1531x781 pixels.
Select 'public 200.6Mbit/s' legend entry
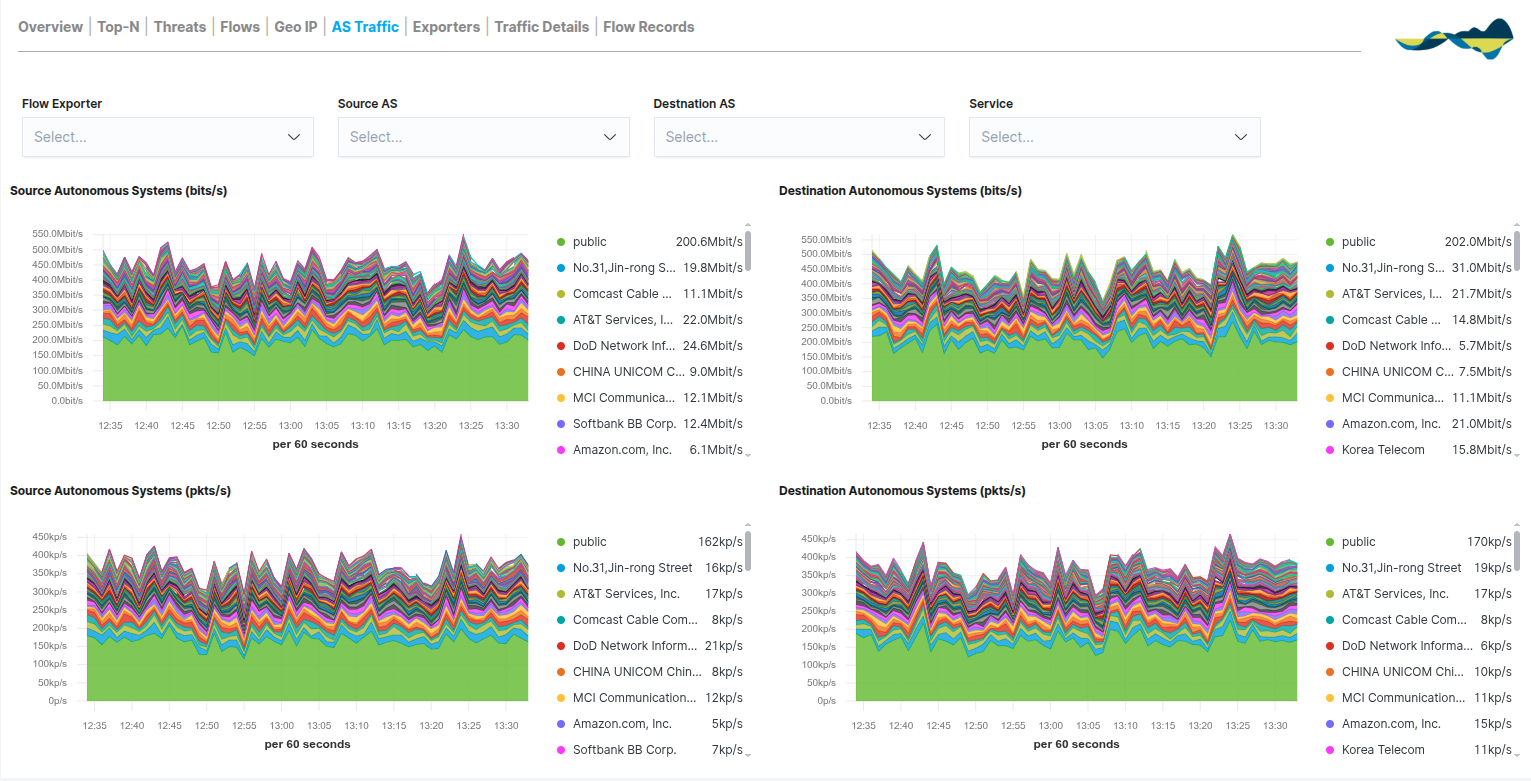(649, 242)
